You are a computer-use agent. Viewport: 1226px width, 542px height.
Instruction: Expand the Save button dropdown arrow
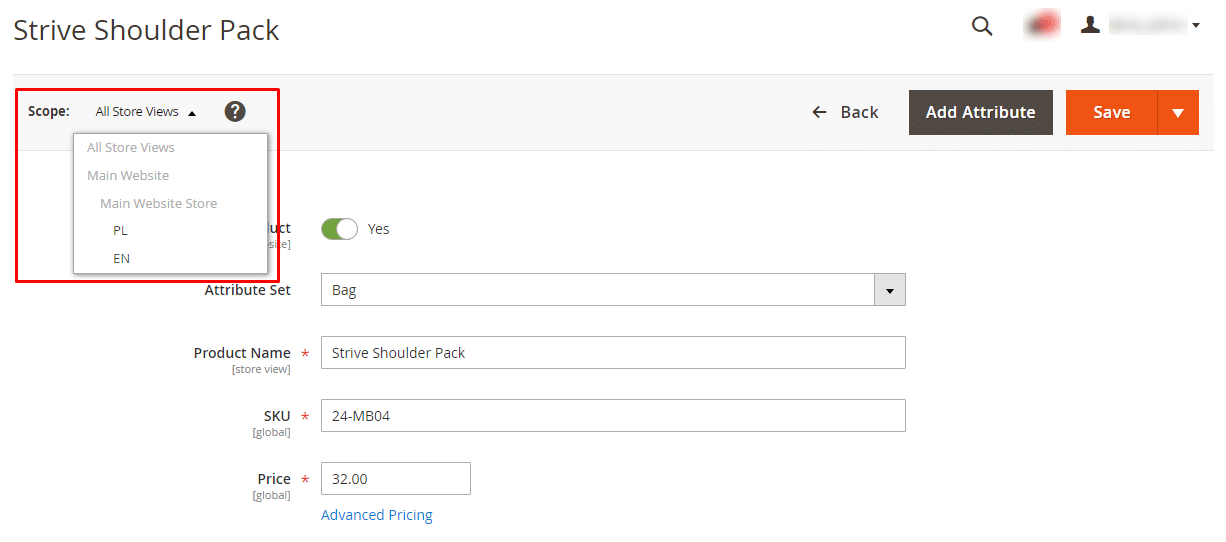(x=1178, y=113)
